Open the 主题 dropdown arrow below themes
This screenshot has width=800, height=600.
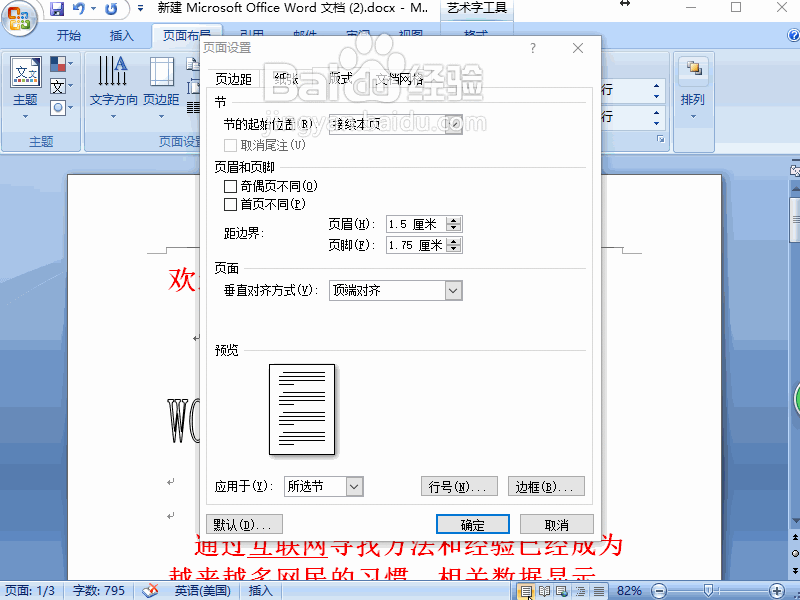point(26,117)
